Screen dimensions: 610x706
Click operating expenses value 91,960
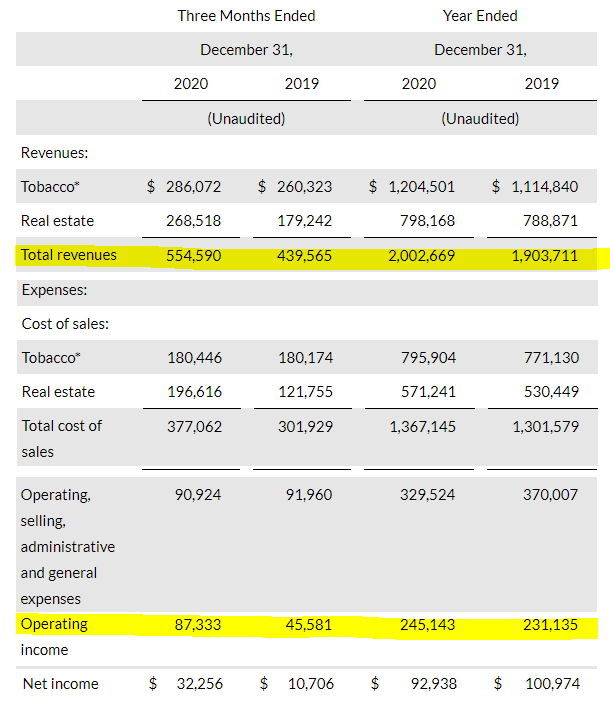click(309, 495)
